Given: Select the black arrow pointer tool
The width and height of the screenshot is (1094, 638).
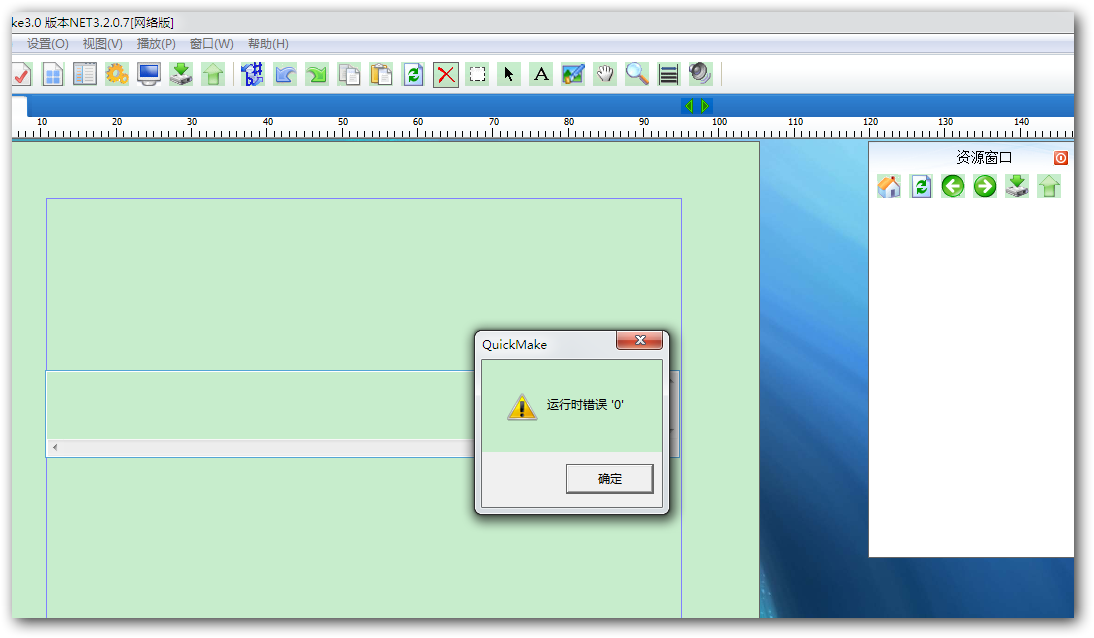Looking at the screenshot, I should point(509,74).
